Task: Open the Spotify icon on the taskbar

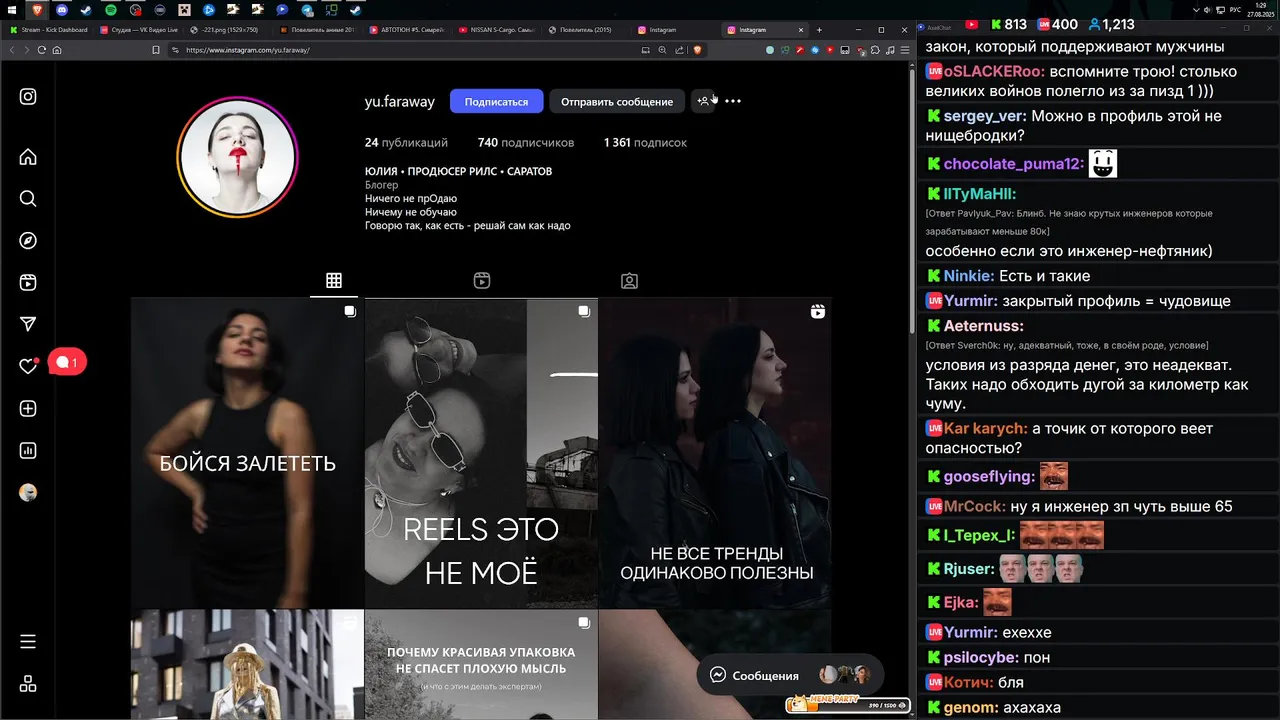Action: point(111,9)
